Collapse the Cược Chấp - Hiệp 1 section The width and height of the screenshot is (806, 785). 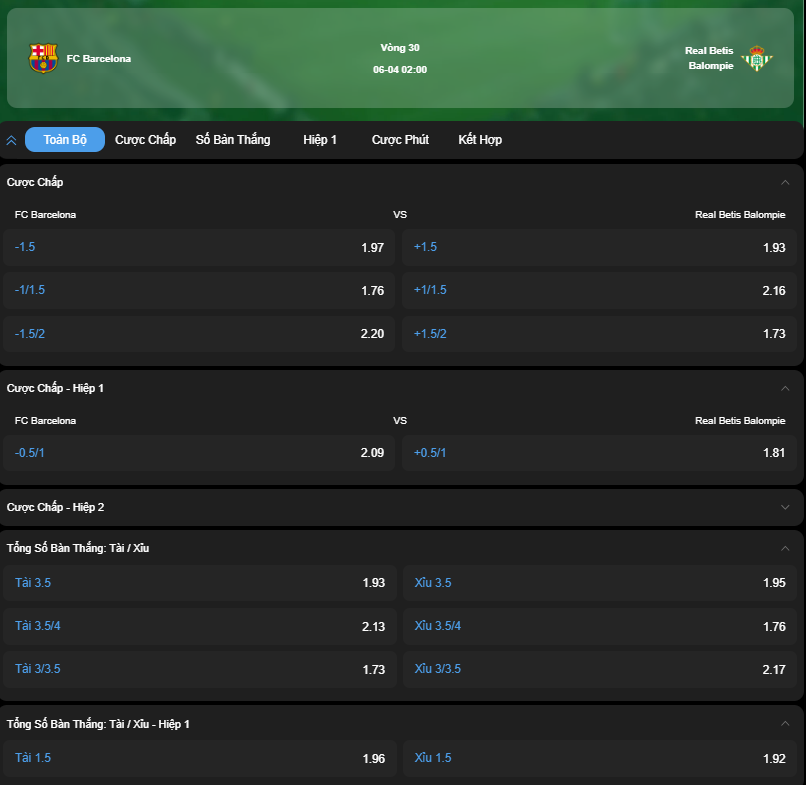[785, 388]
